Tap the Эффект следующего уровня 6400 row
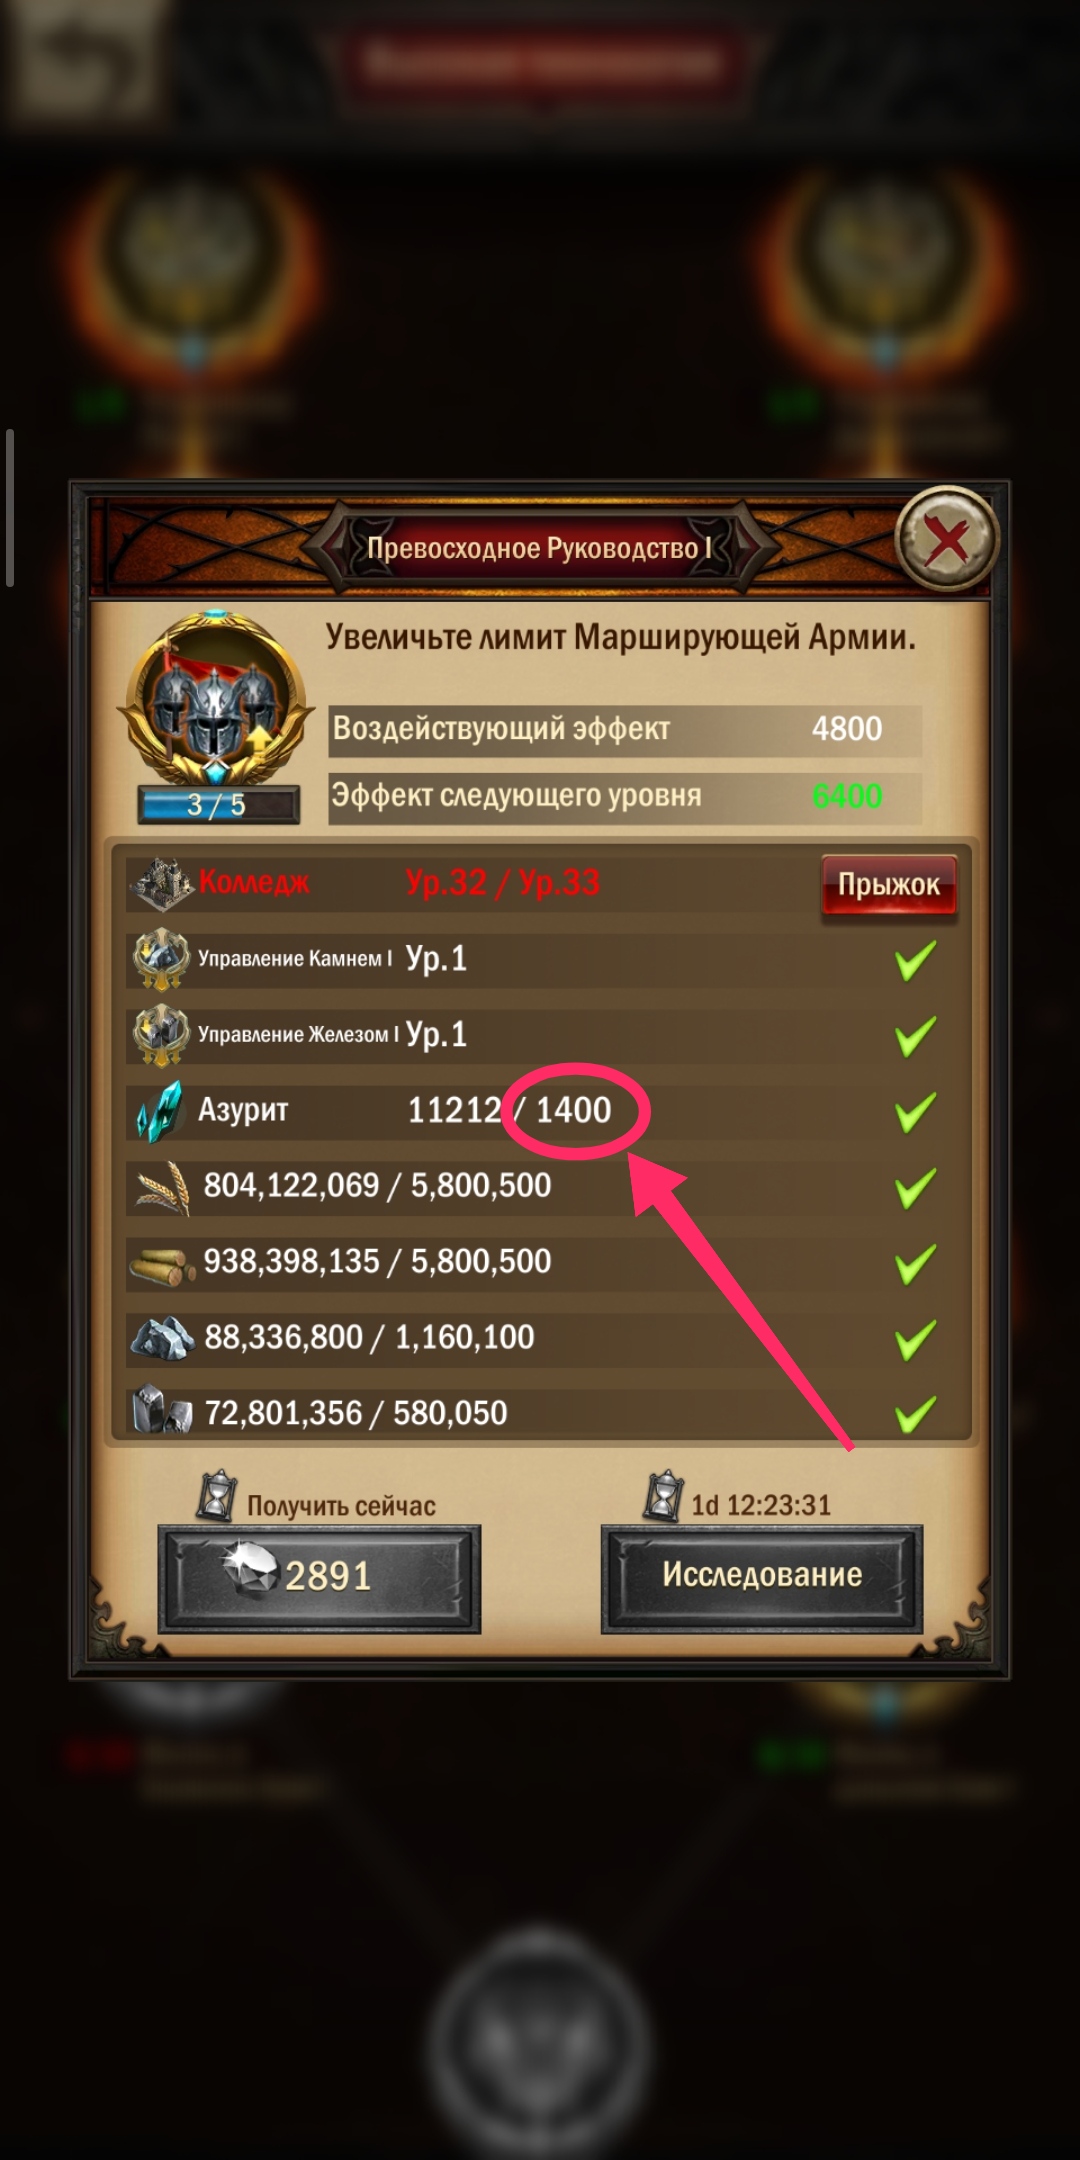1080x2160 pixels. tap(625, 797)
